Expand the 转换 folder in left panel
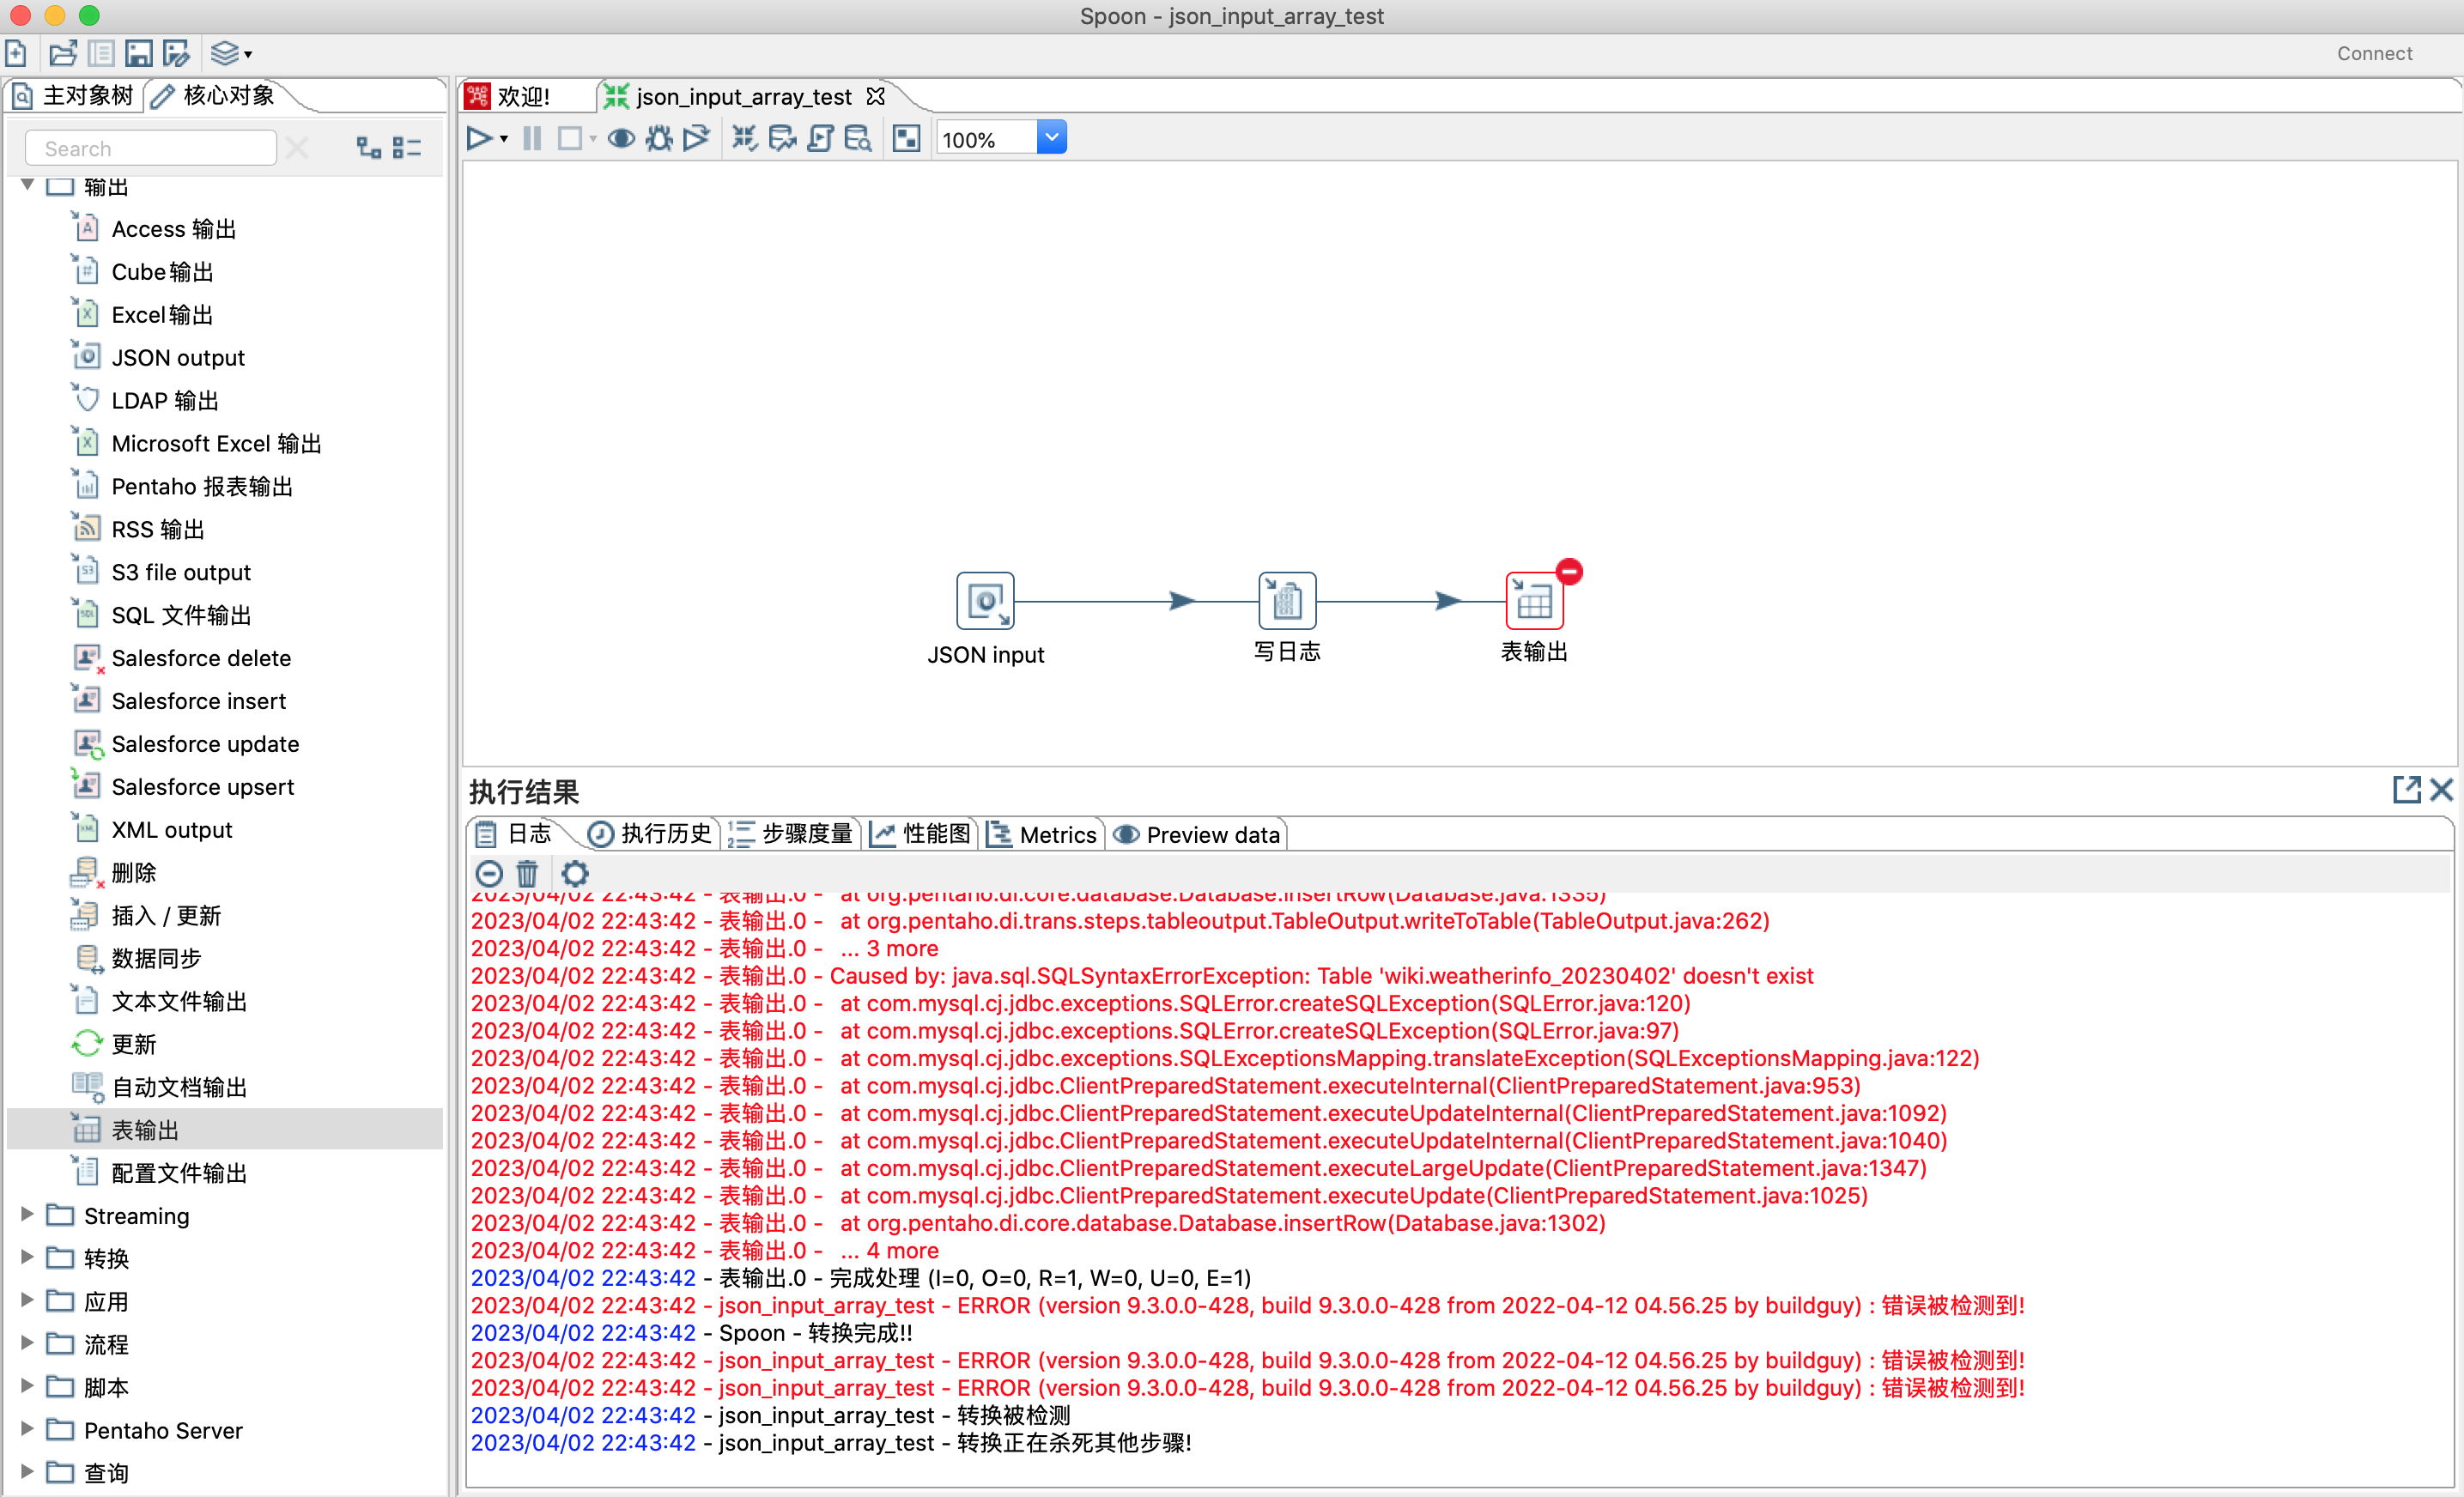The height and width of the screenshot is (1497, 2464). click(x=30, y=1258)
